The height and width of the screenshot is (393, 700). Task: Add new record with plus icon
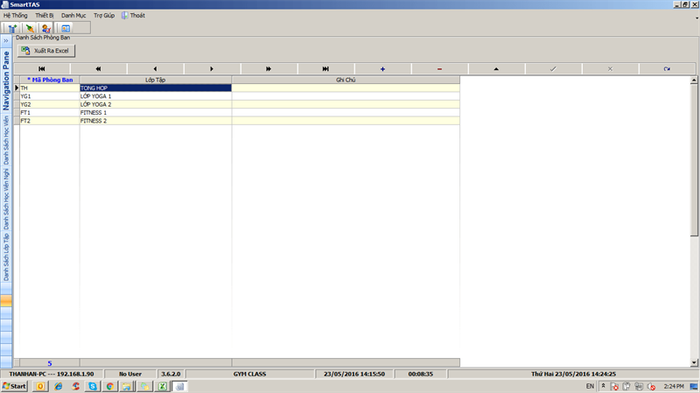pyautogui.click(x=383, y=69)
